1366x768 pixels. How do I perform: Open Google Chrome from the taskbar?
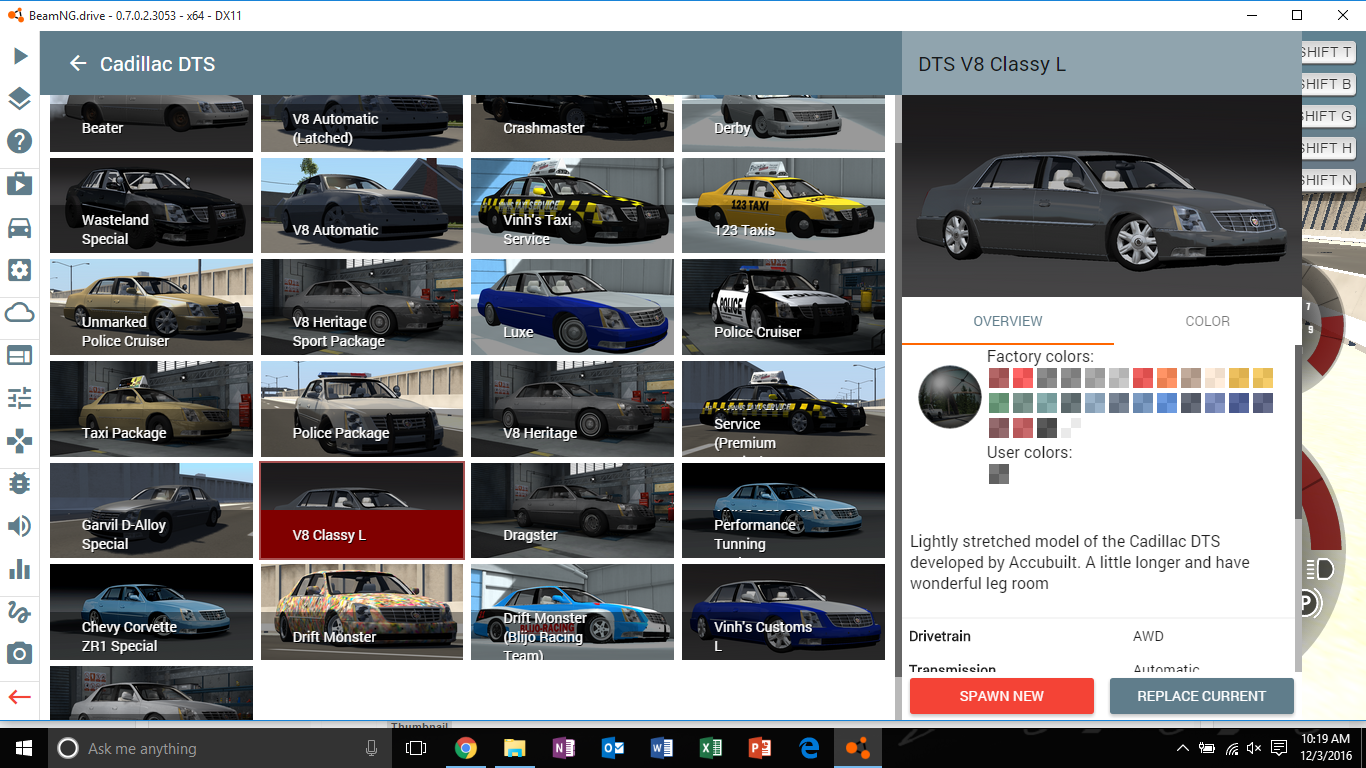click(x=466, y=748)
